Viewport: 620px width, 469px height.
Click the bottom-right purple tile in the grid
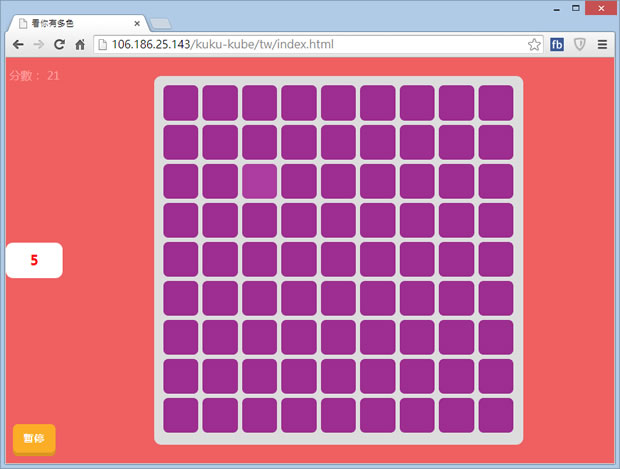pyautogui.click(x=495, y=416)
